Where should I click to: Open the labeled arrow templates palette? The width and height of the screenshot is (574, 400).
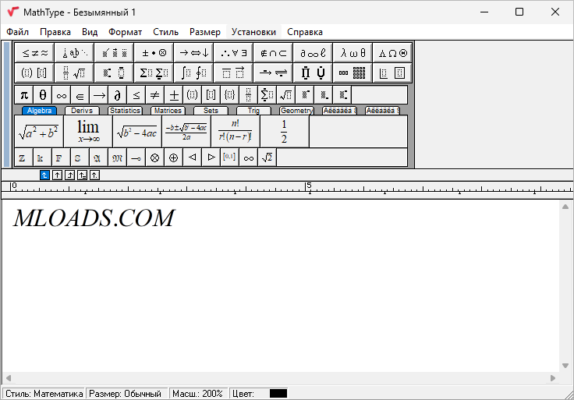click(273, 73)
